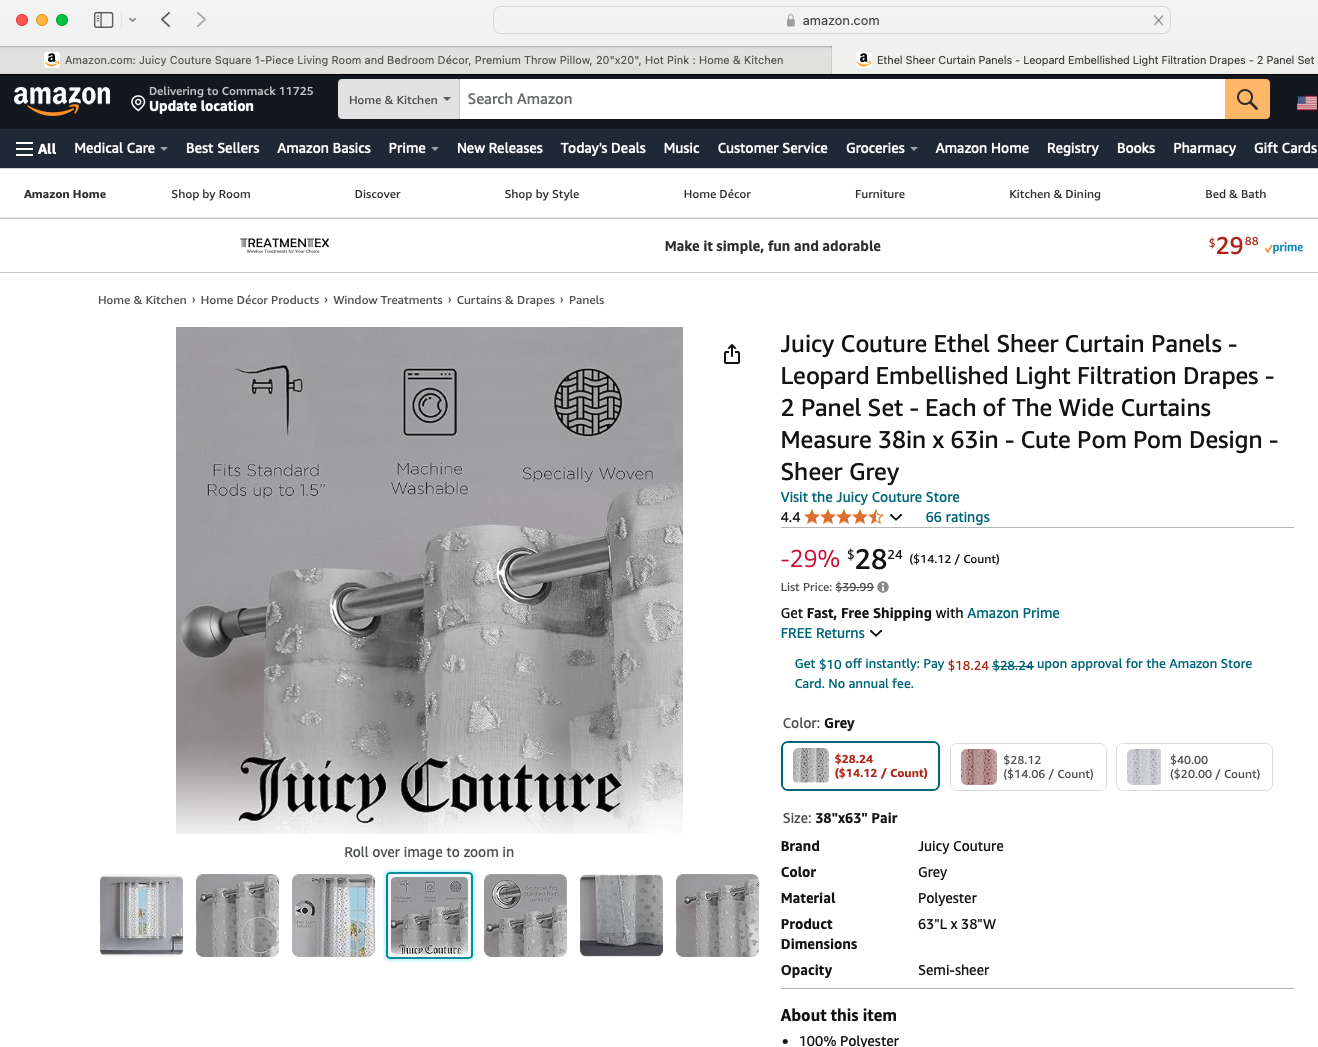The height and width of the screenshot is (1047, 1318).
Task: Click the orange search magnifier button
Action: (x=1247, y=99)
